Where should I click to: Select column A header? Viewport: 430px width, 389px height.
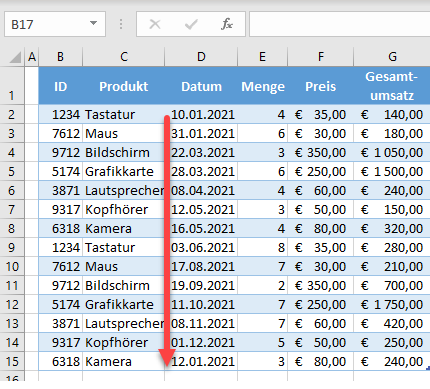point(32,57)
